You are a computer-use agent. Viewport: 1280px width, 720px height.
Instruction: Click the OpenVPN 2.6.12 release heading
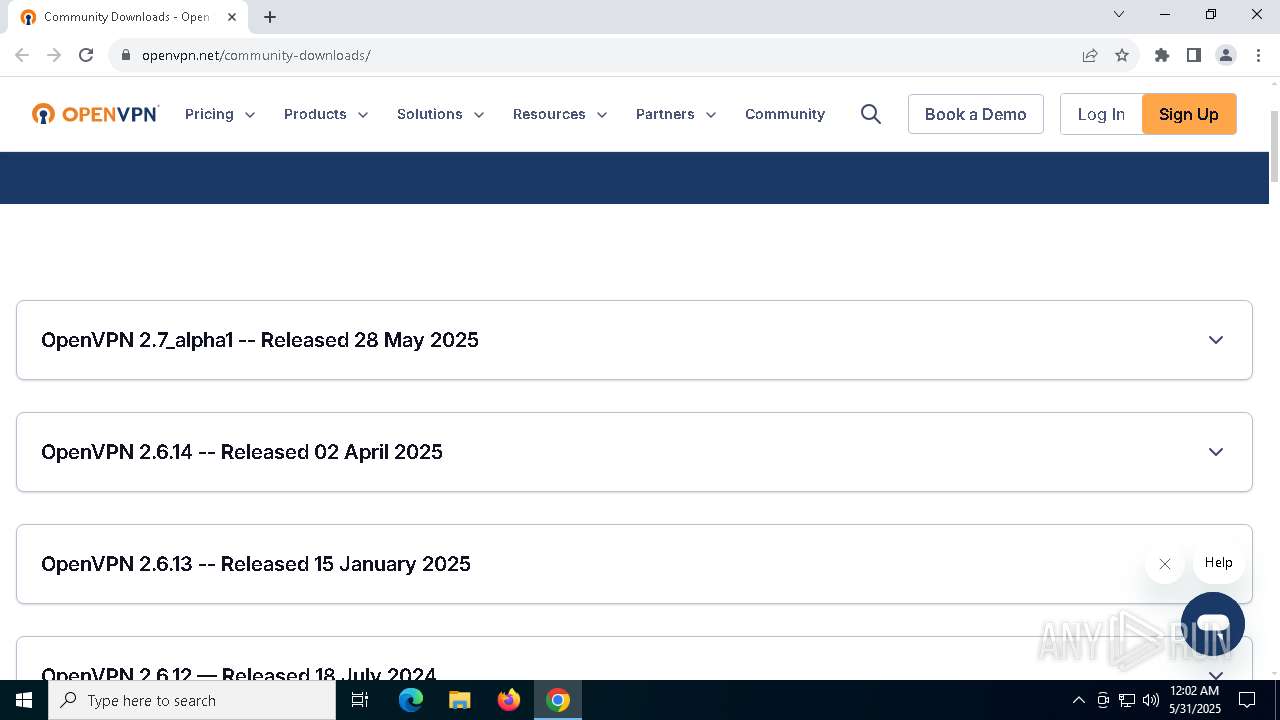pyautogui.click(x=239, y=672)
